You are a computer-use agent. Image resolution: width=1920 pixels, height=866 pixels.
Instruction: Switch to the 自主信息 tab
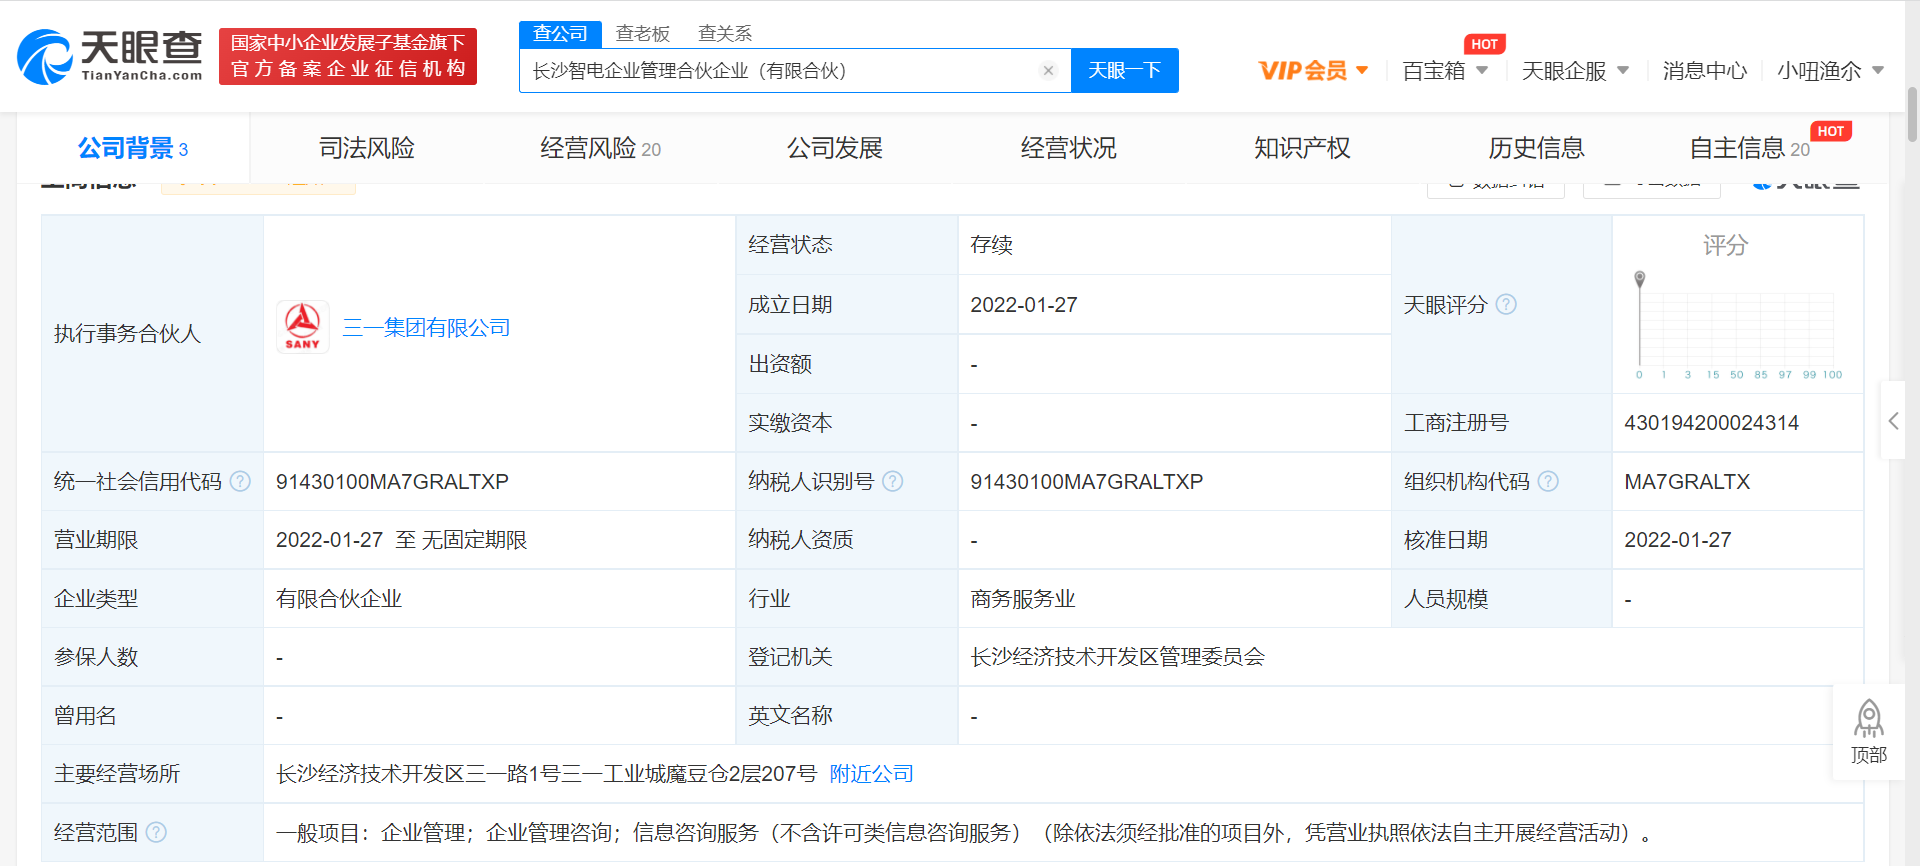click(x=1749, y=148)
